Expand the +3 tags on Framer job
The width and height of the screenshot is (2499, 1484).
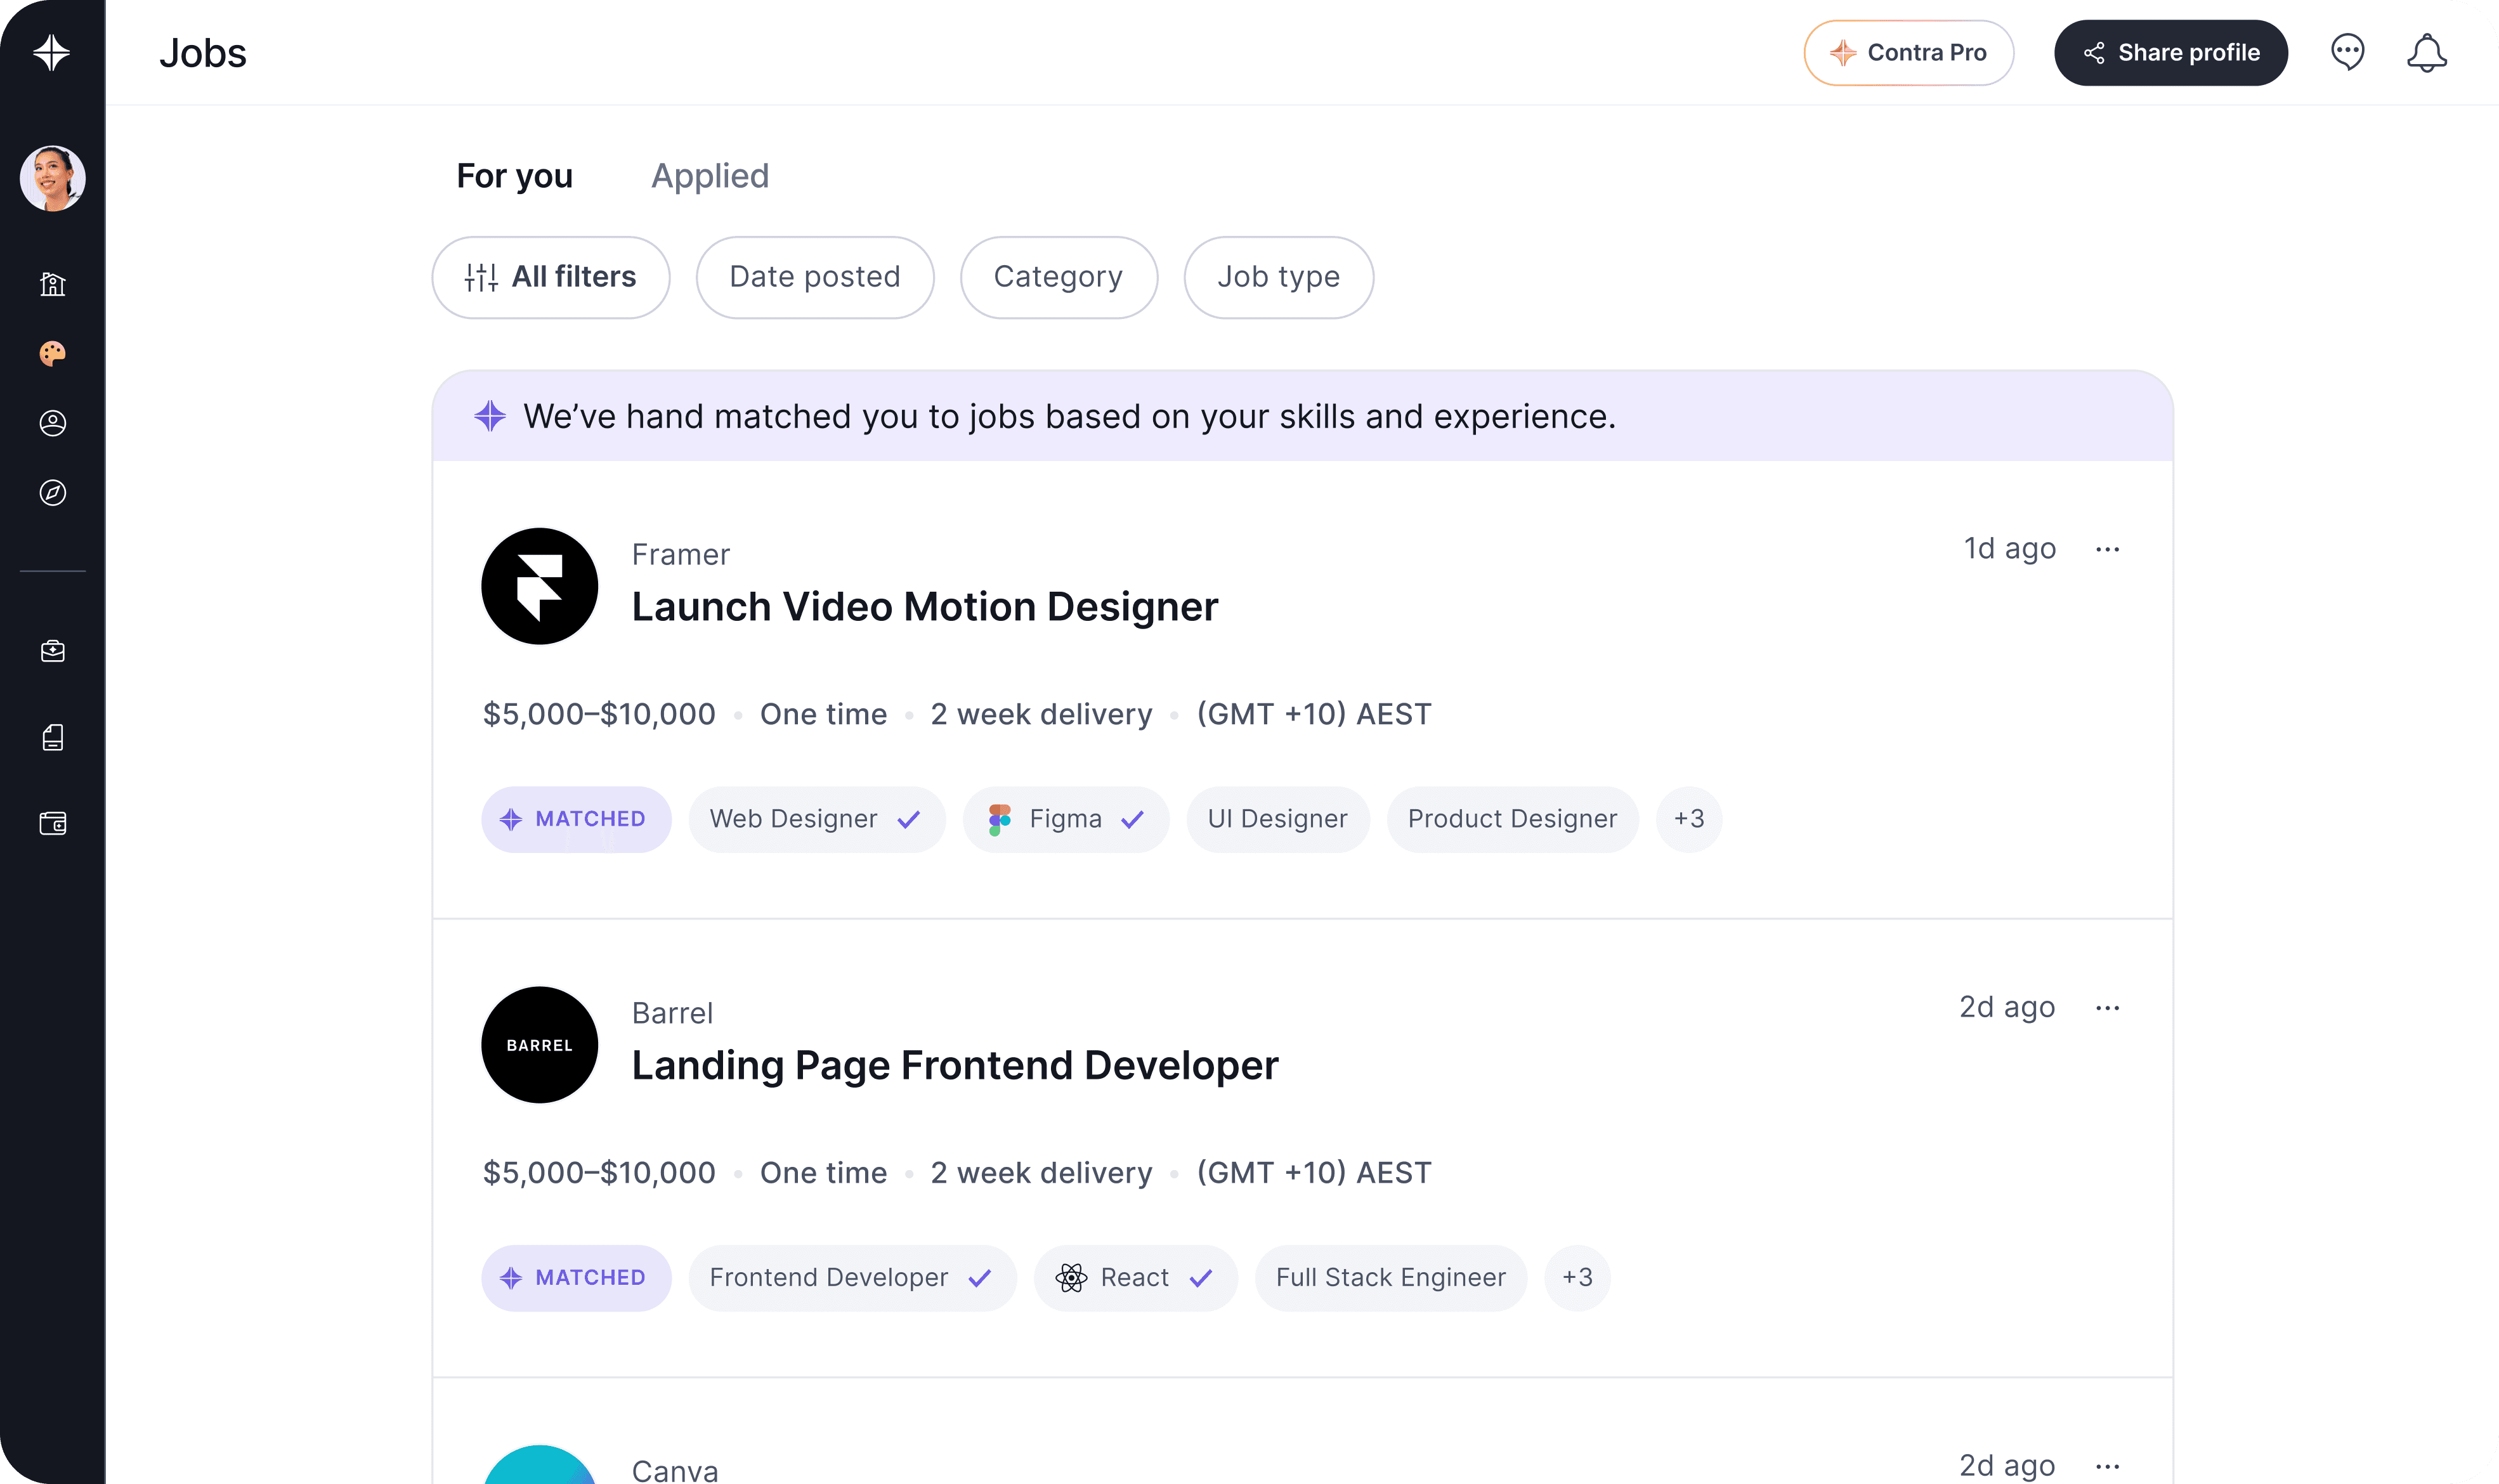(x=1688, y=819)
